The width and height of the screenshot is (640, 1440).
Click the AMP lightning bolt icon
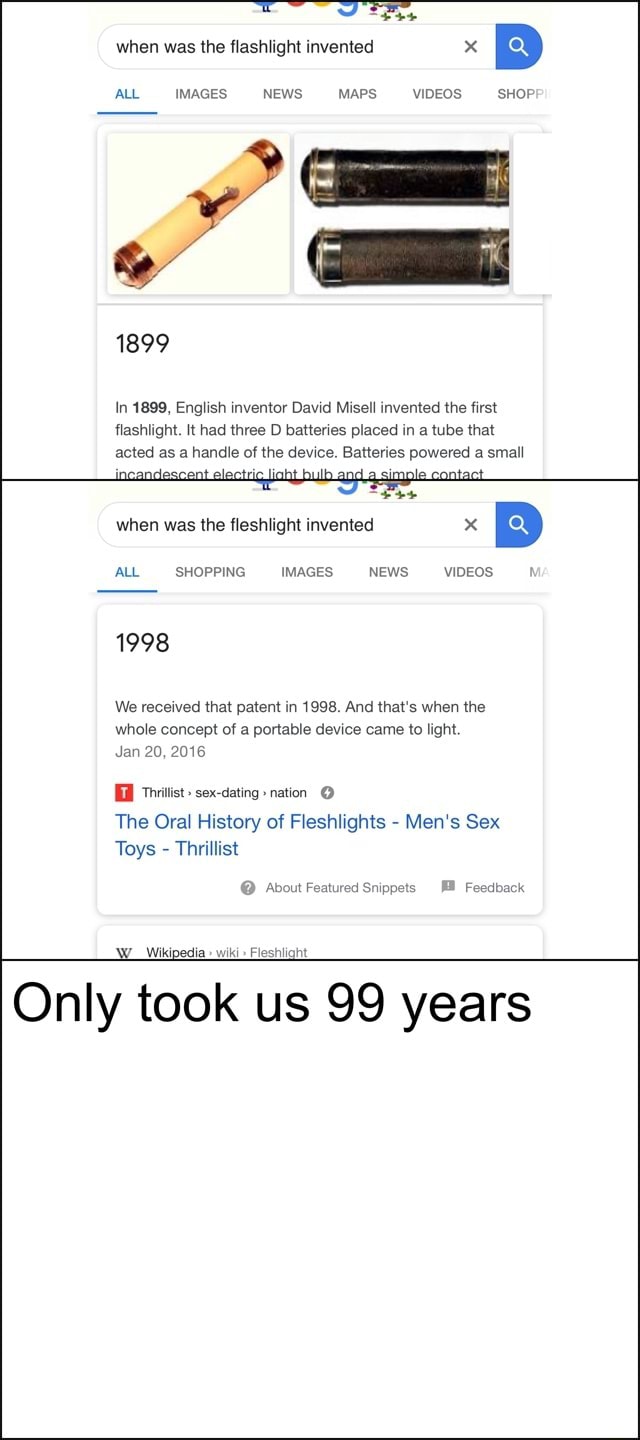coord(326,793)
